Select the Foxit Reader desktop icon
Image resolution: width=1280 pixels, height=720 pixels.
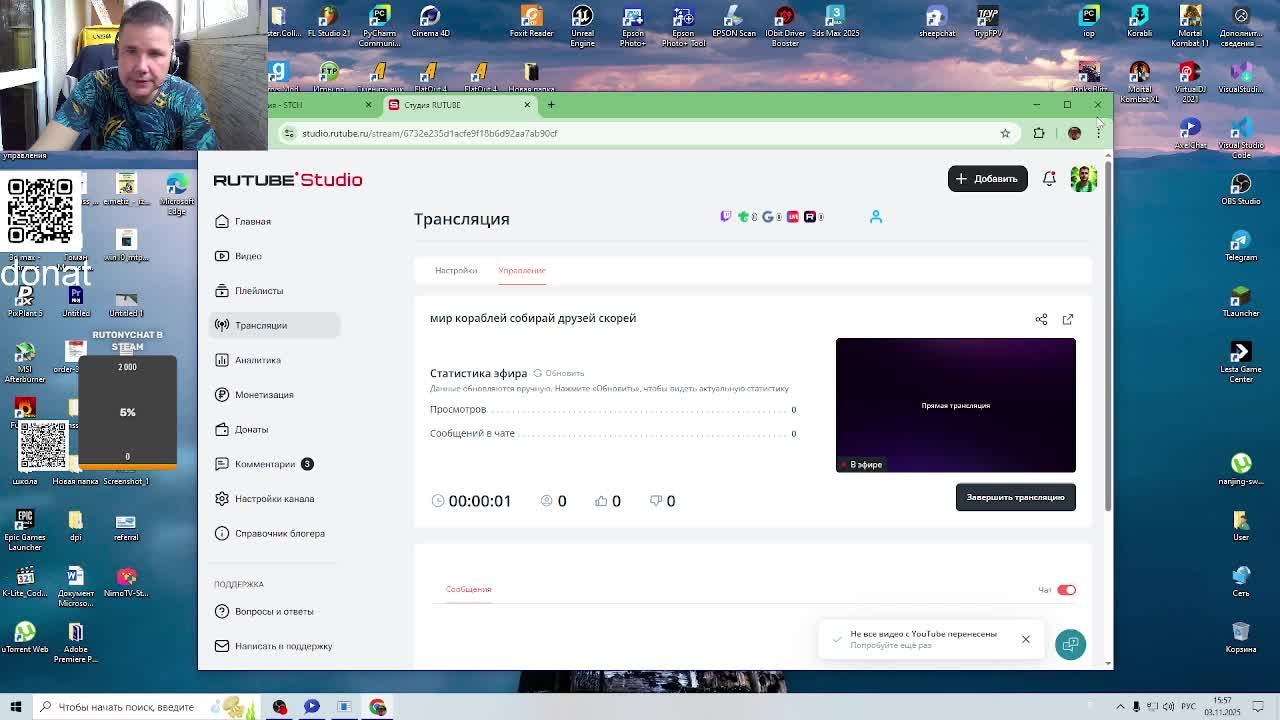coord(531,21)
